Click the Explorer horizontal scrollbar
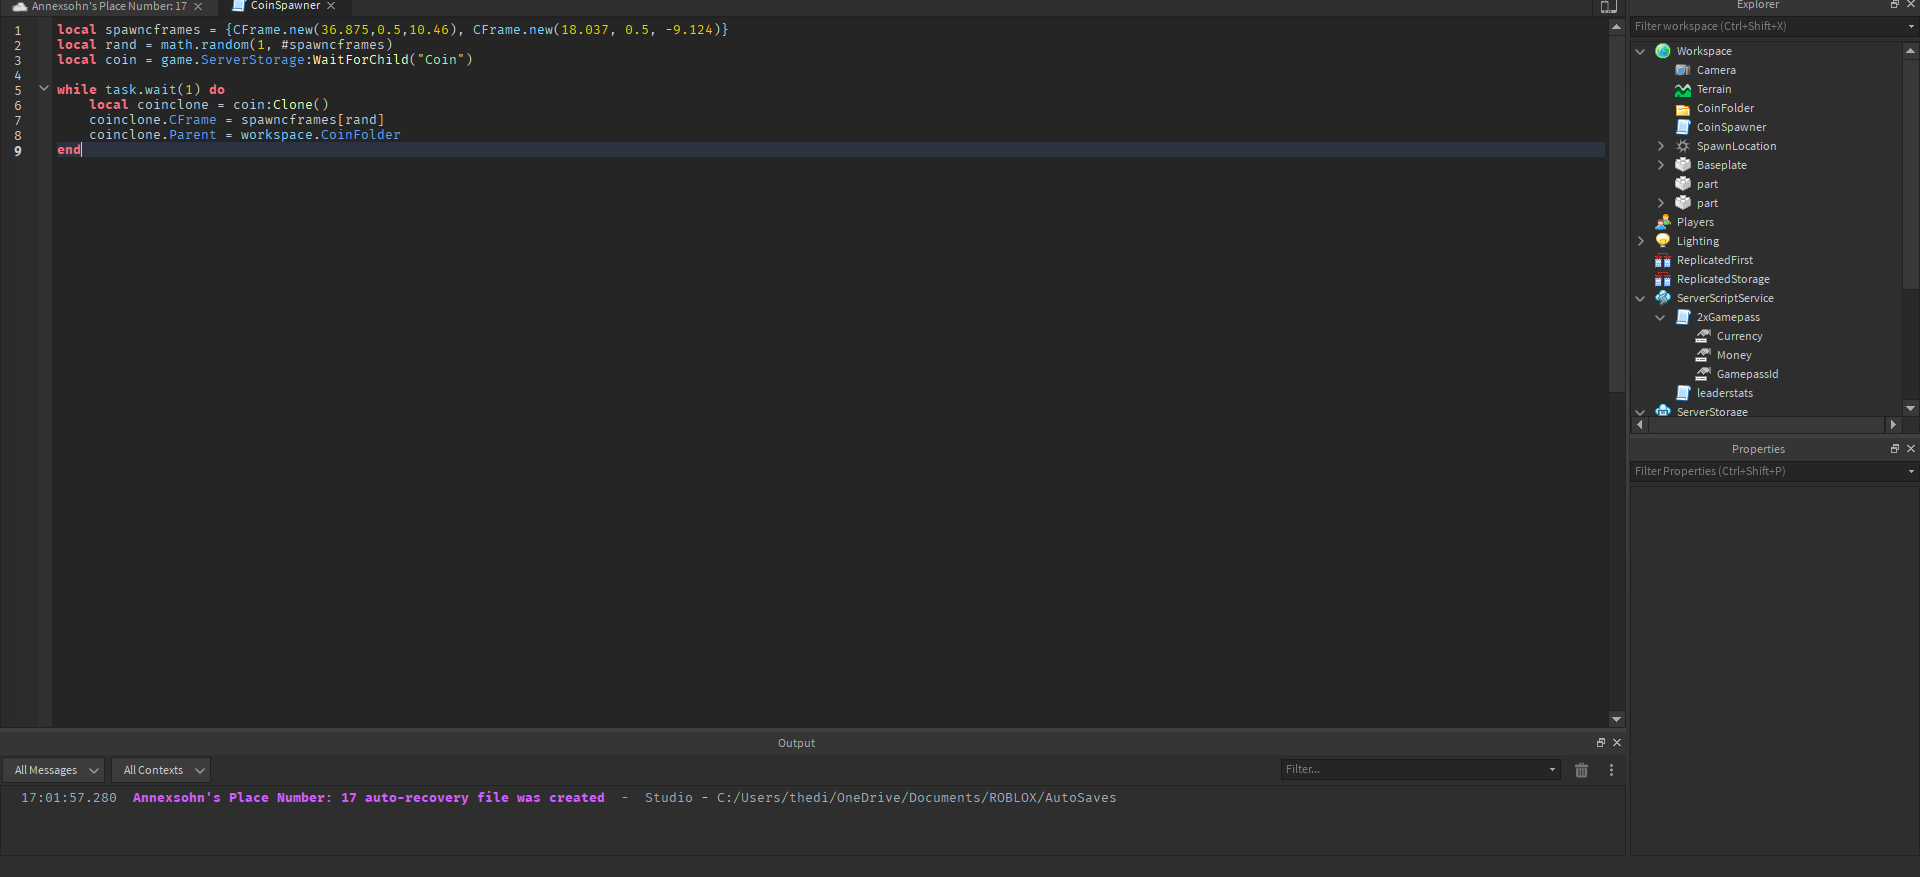The width and height of the screenshot is (1920, 877). point(1767,425)
